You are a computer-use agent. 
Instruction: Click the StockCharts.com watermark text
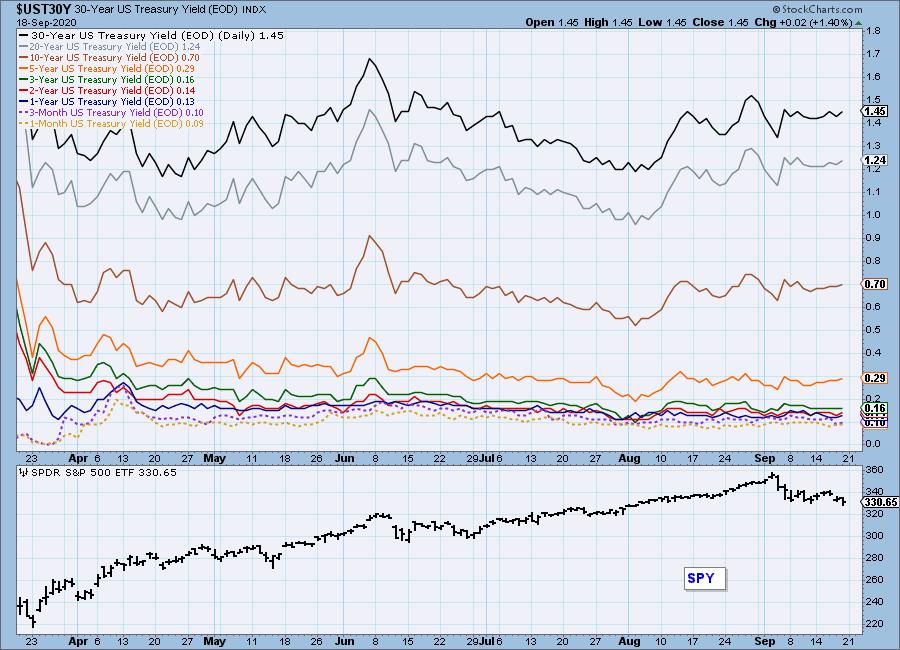click(x=818, y=9)
